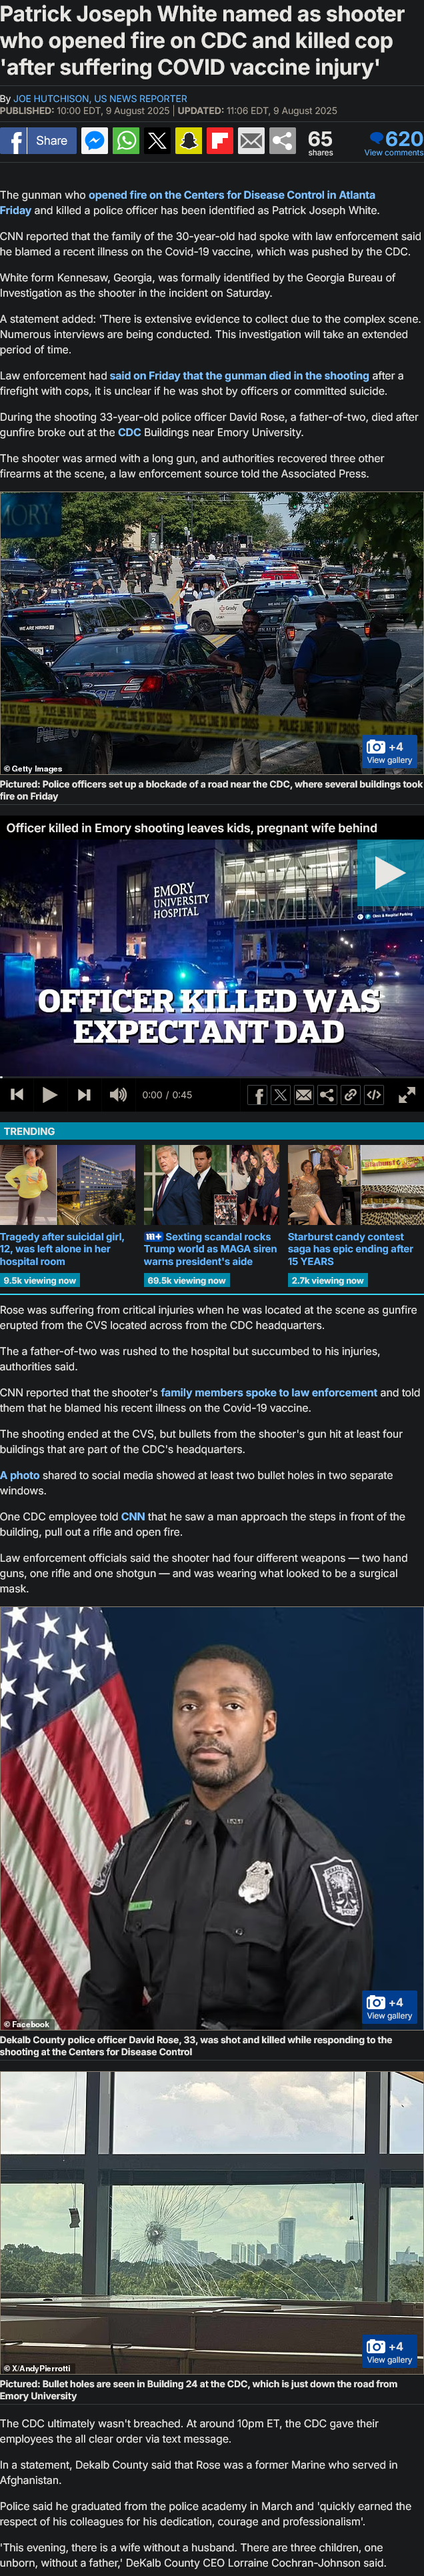This screenshot has width=424, height=2576.
Task: Click caption 'Pictured: Bullet holes are seen in Building 24'
Action: pyautogui.click(x=199, y=2389)
